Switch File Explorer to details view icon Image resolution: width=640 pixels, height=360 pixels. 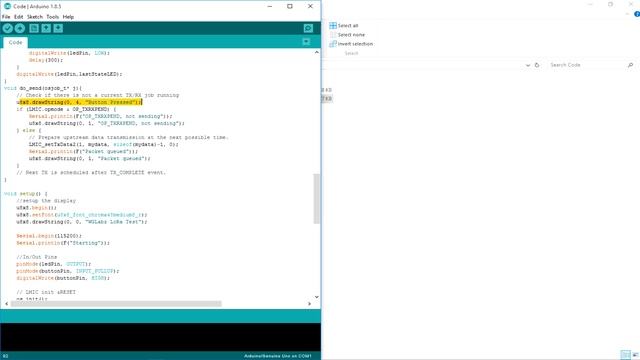pyautogui.click(x=625, y=355)
